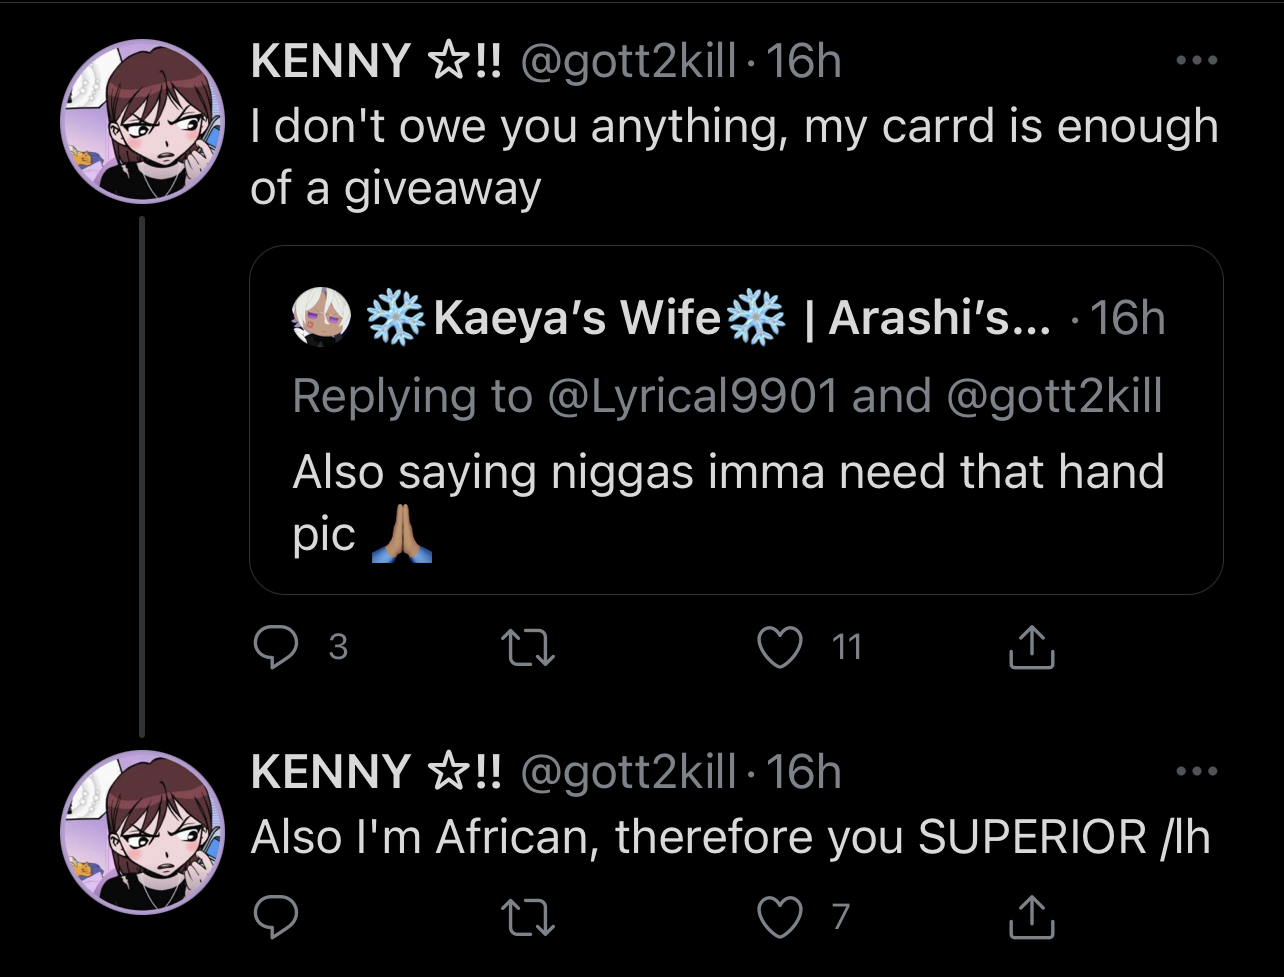The height and width of the screenshot is (977, 1284).
Task: Open more options on second tweet
Action: coord(1196,771)
